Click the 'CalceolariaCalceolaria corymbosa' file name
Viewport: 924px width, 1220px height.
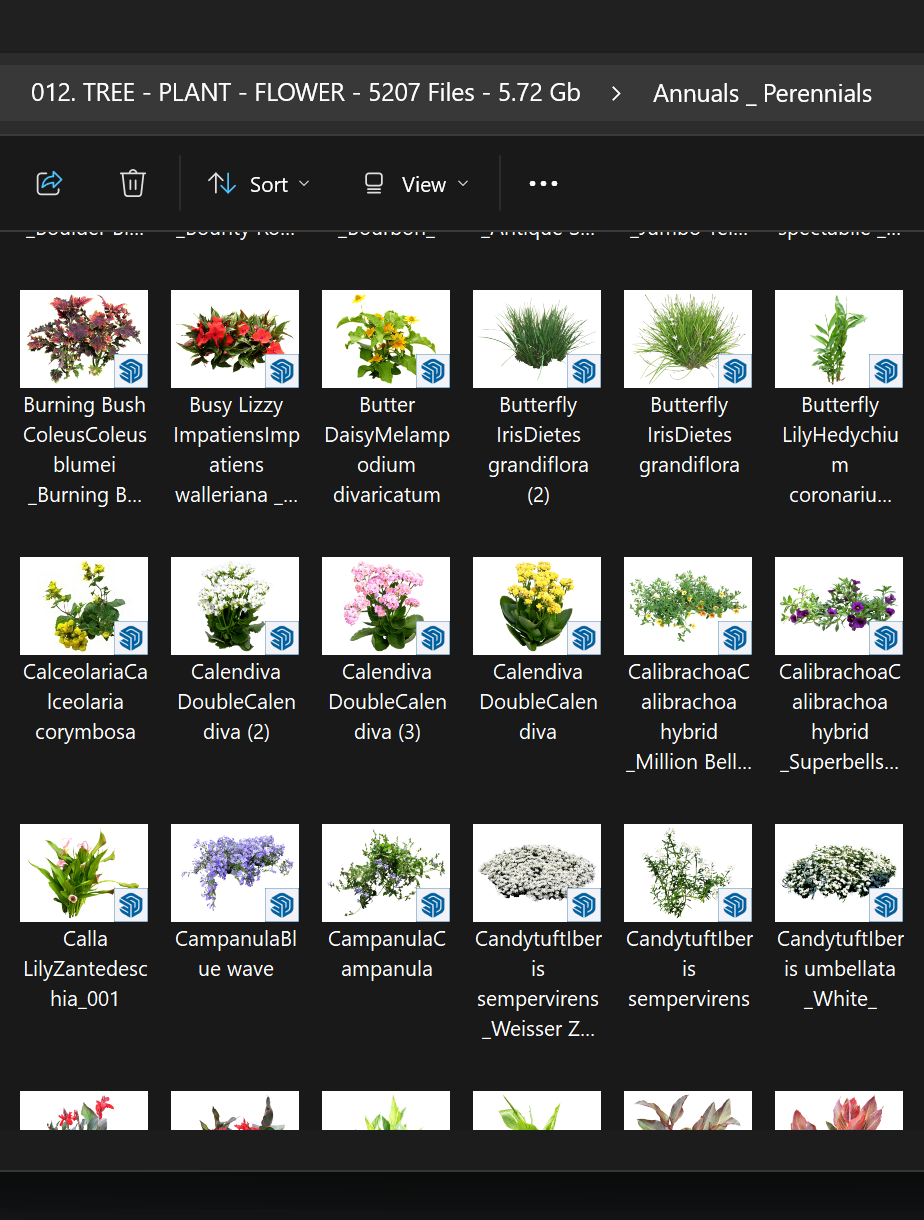tap(85, 702)
